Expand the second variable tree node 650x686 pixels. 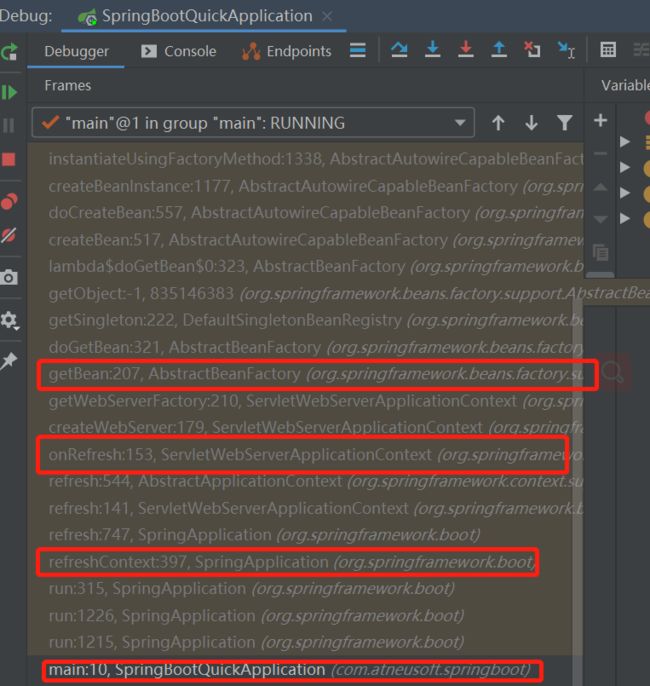coord(625,168)
